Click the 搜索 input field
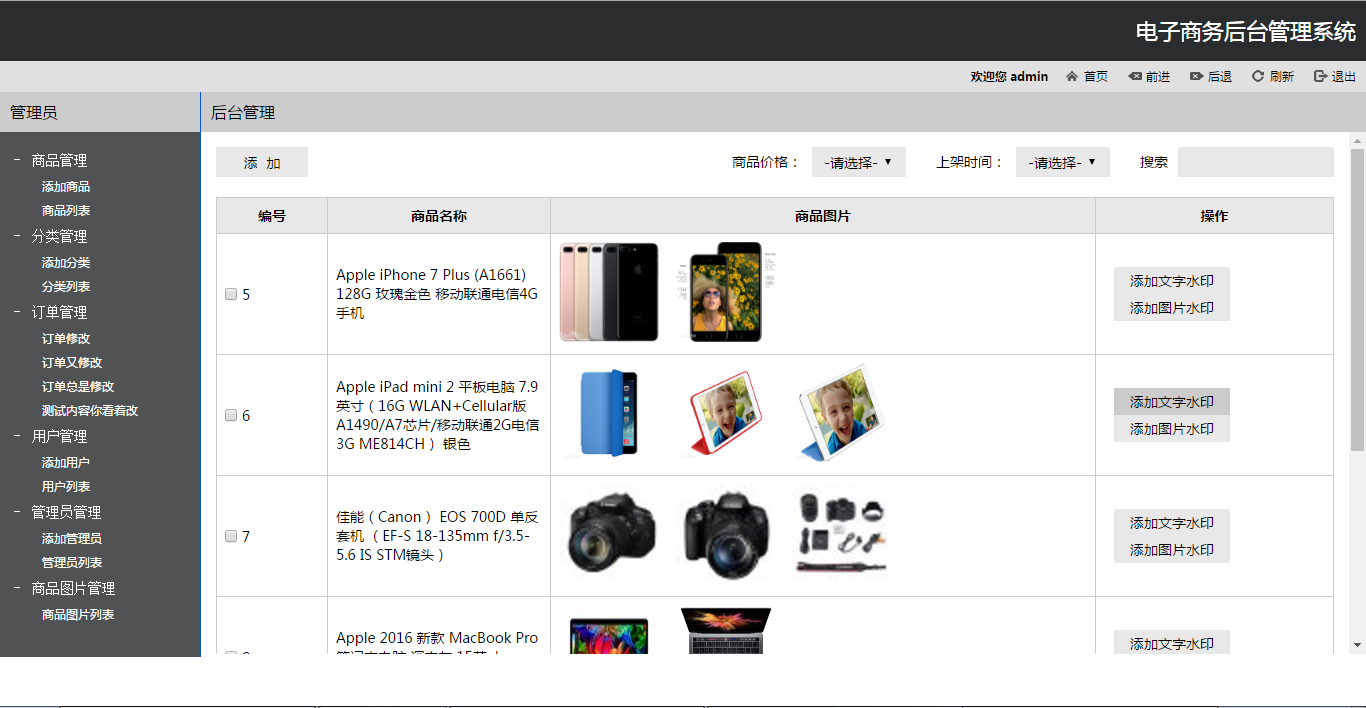Viewport: 1366px width, 708px height. (x=1256, y=162)
